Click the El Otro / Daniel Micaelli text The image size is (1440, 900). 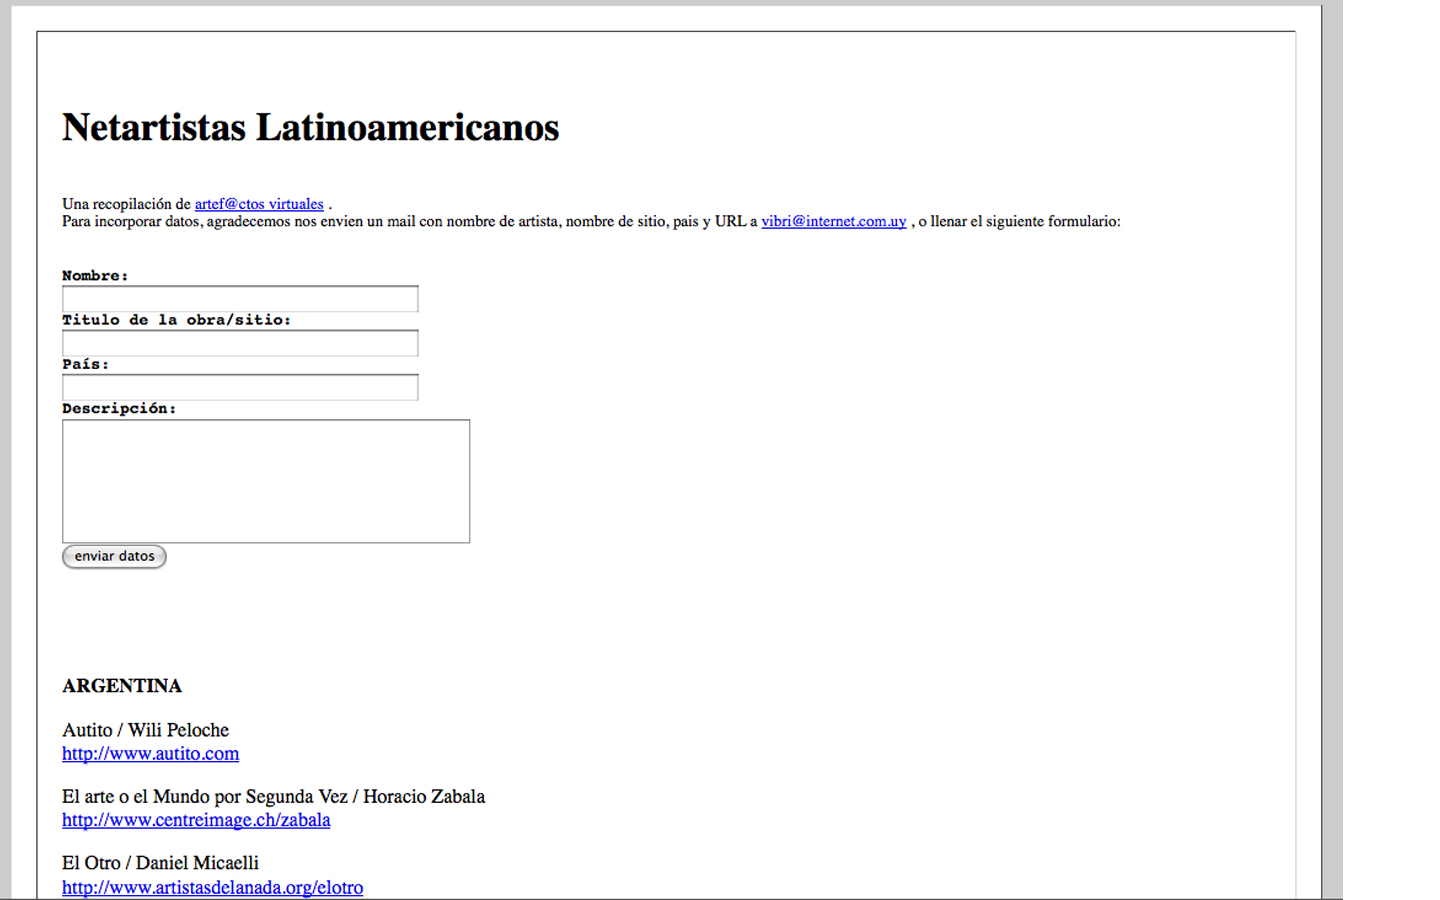tap(160, 863)
